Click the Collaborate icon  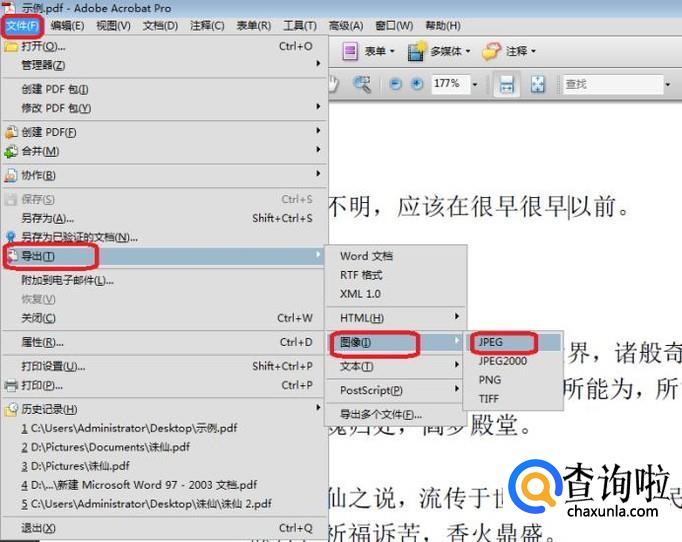click(11, 175)
